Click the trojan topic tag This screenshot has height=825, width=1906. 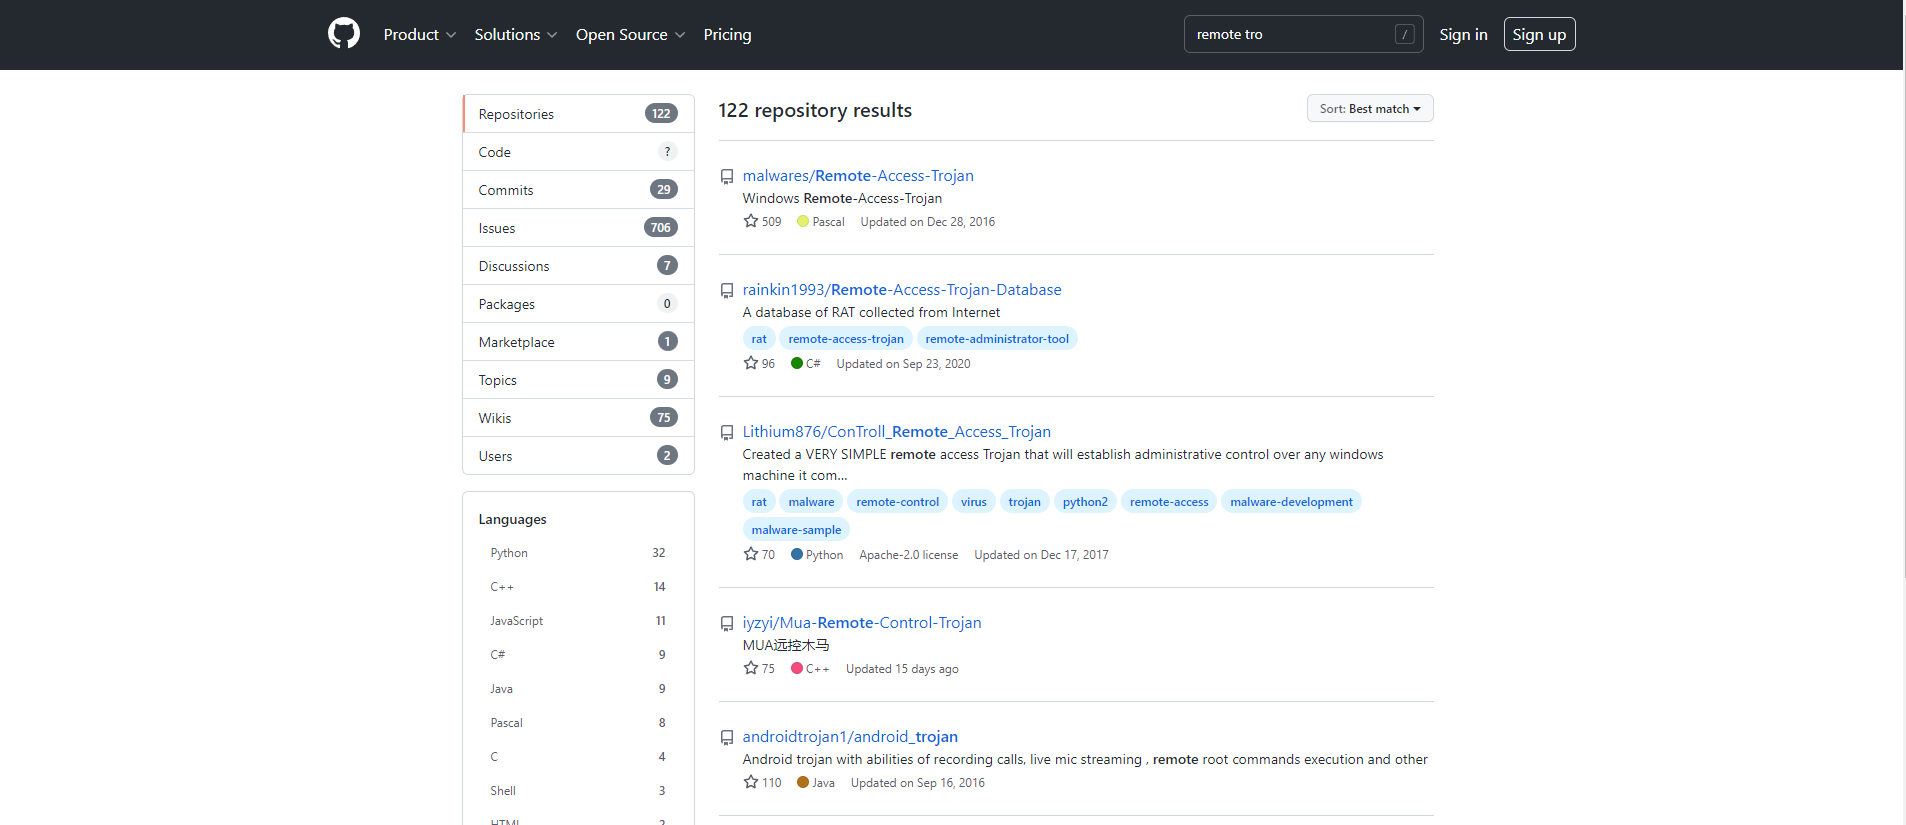coord(1024,502)
